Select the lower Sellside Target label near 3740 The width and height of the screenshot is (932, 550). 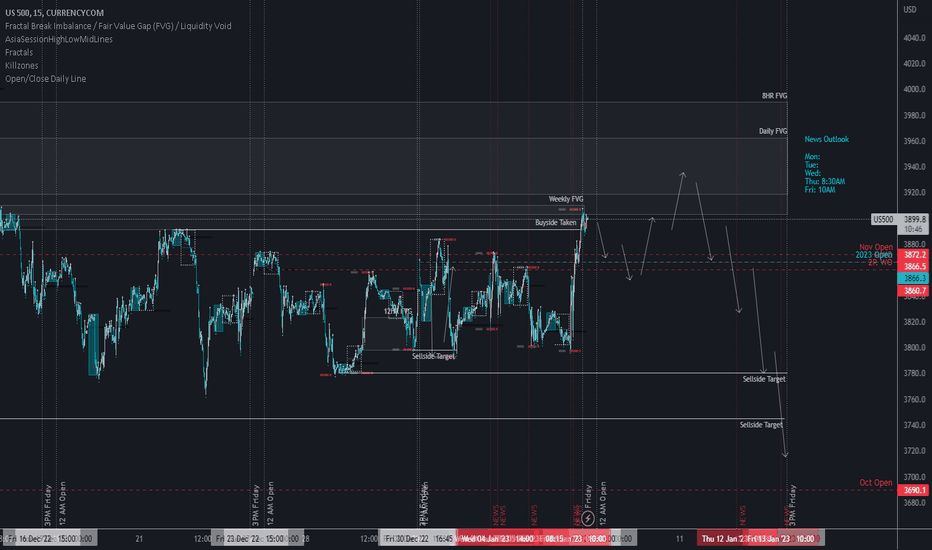[x=761, y=425]
